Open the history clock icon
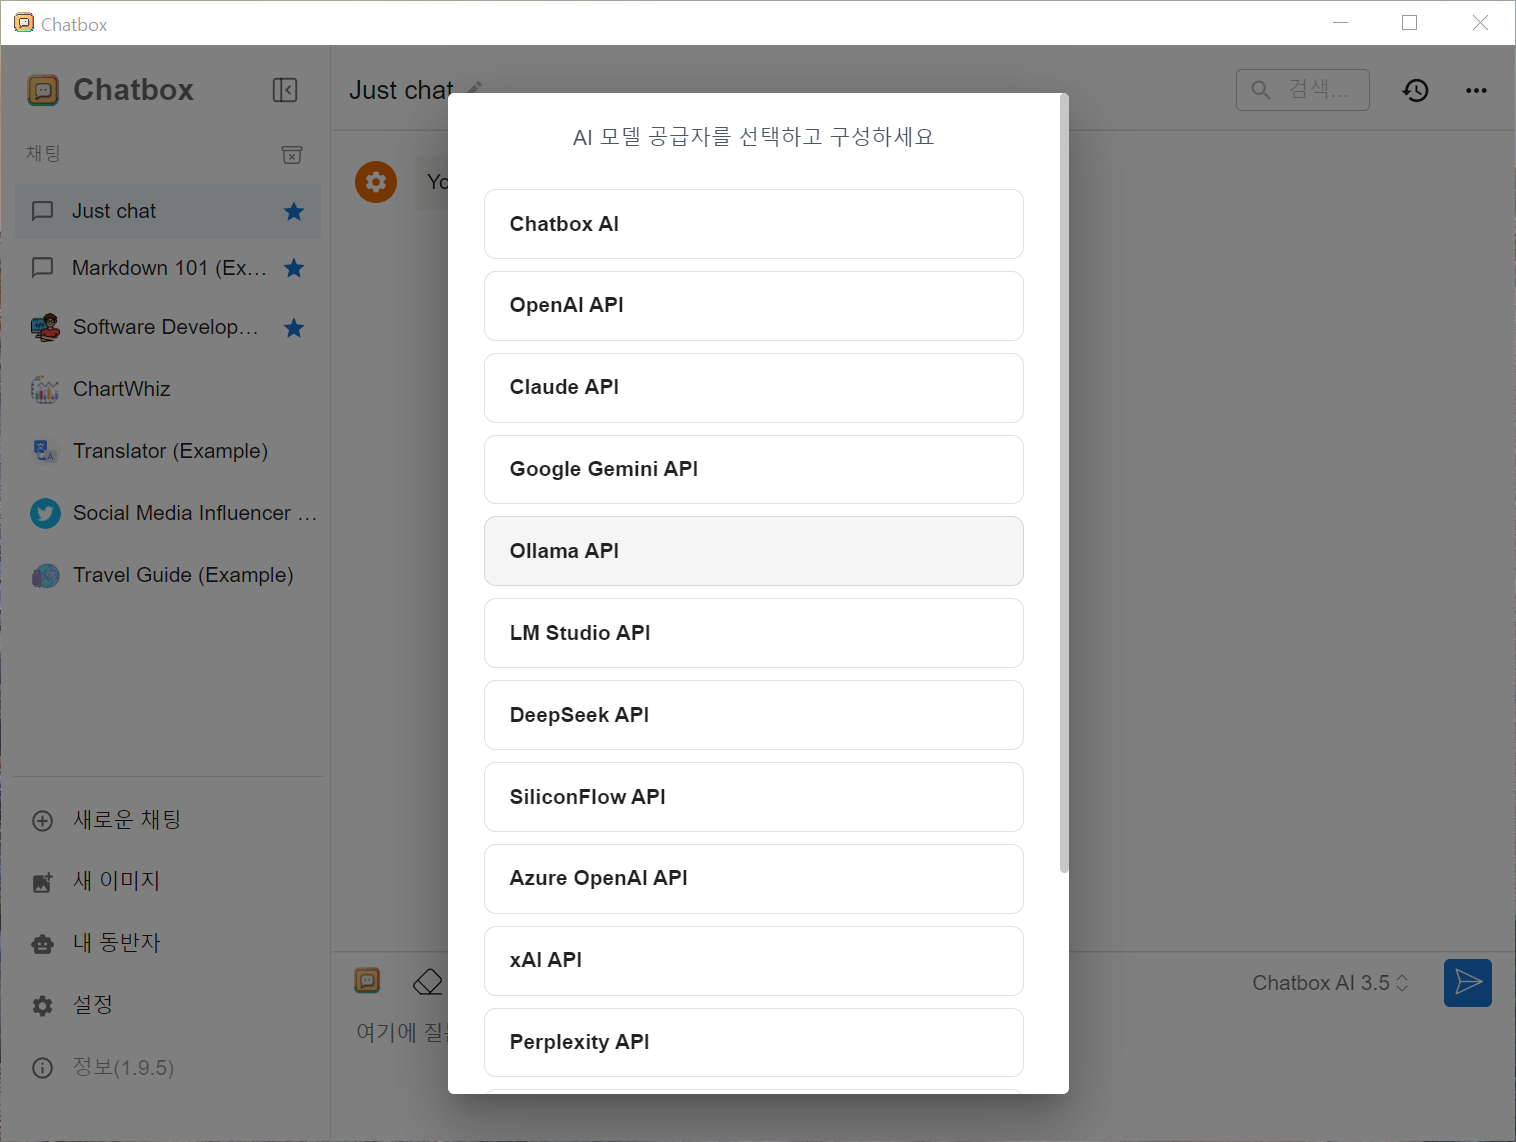The image size is (1516, 1142). click(1415, 90)
